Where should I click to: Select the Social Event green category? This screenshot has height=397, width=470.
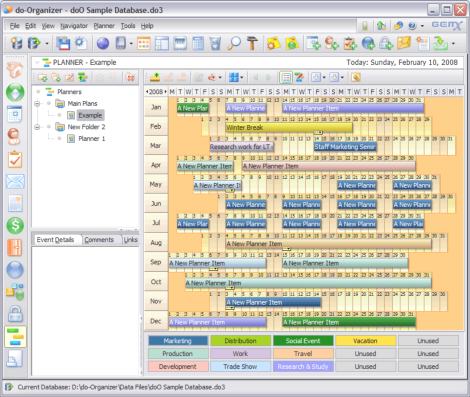click(303, 341)
